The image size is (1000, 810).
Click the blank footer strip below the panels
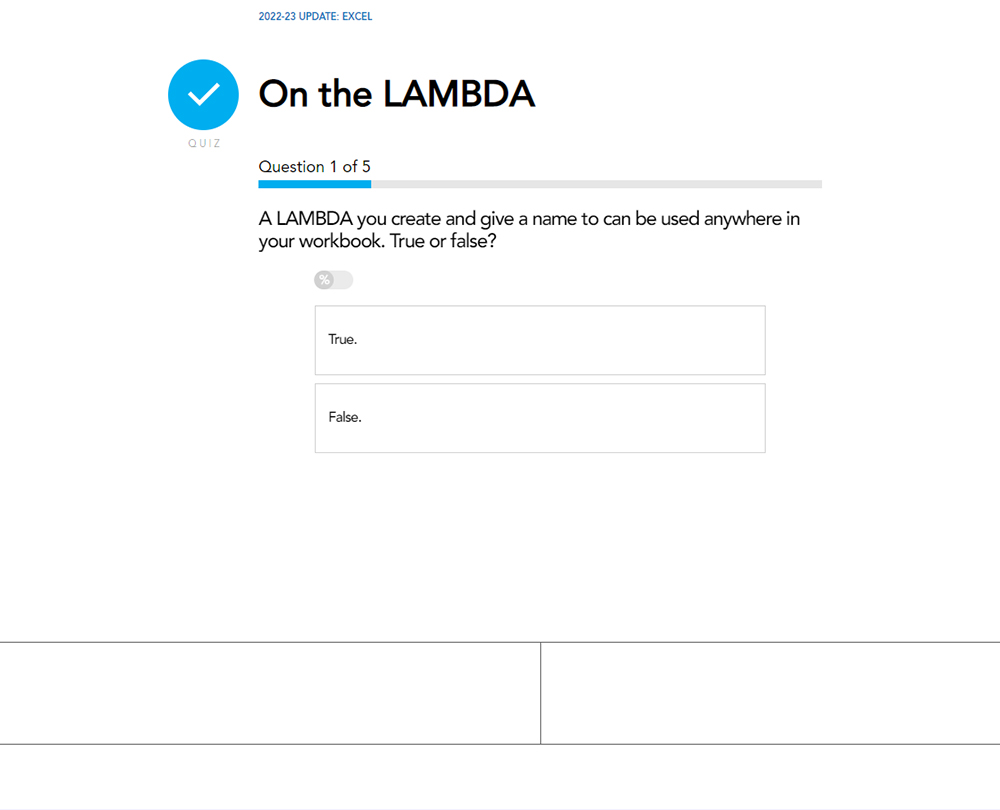tap(500, 777)
